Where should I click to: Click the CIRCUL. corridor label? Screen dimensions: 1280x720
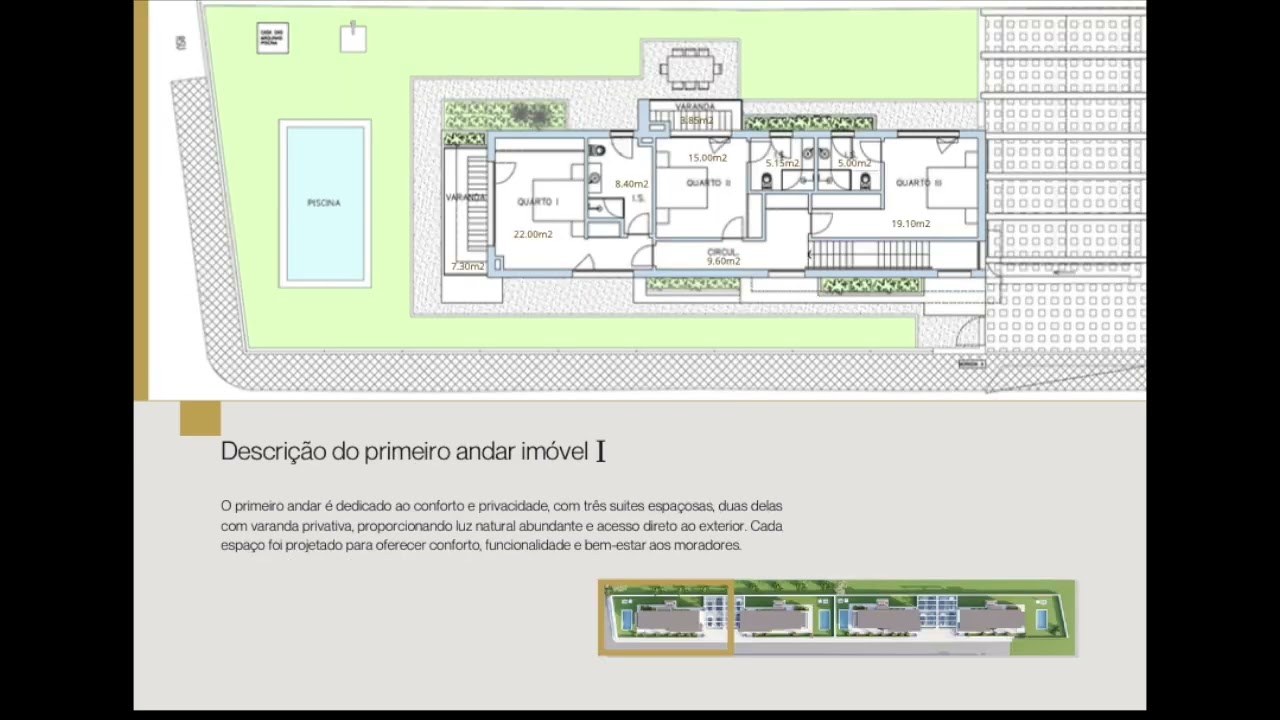(722, 252)
